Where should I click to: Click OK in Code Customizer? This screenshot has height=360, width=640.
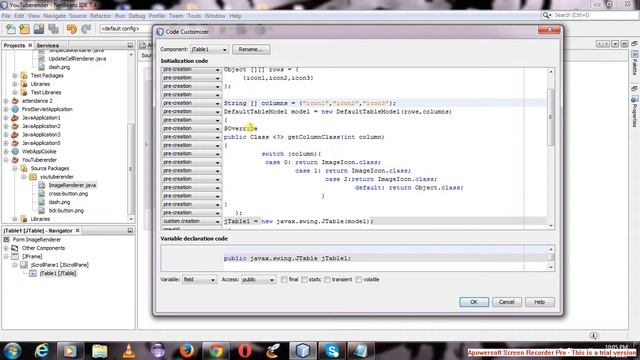pos(474,302)
